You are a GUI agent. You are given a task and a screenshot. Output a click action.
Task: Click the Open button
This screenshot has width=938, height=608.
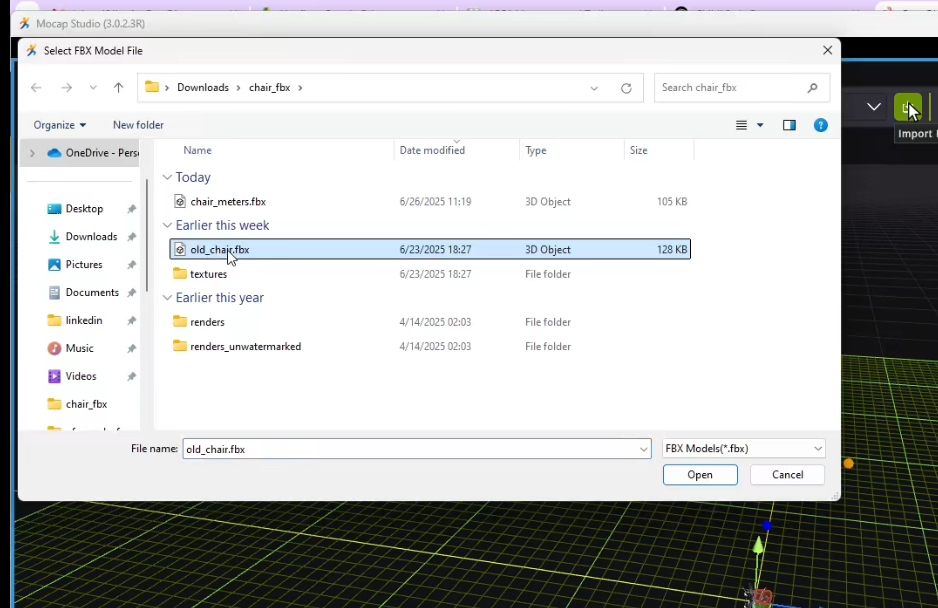[699, 474]
